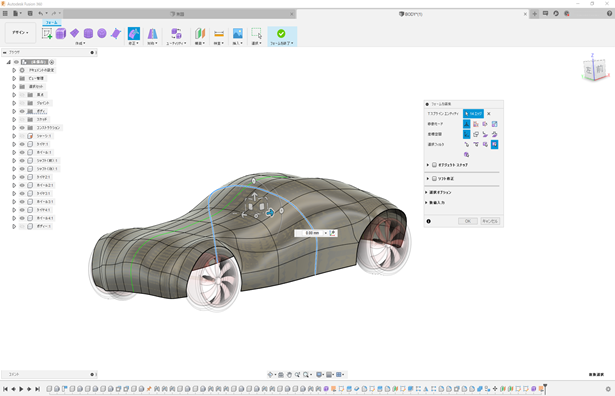Select the T-Spline Cylinder tool
The width and height of the screenshot is (615, 396).
tap(88, 33)
